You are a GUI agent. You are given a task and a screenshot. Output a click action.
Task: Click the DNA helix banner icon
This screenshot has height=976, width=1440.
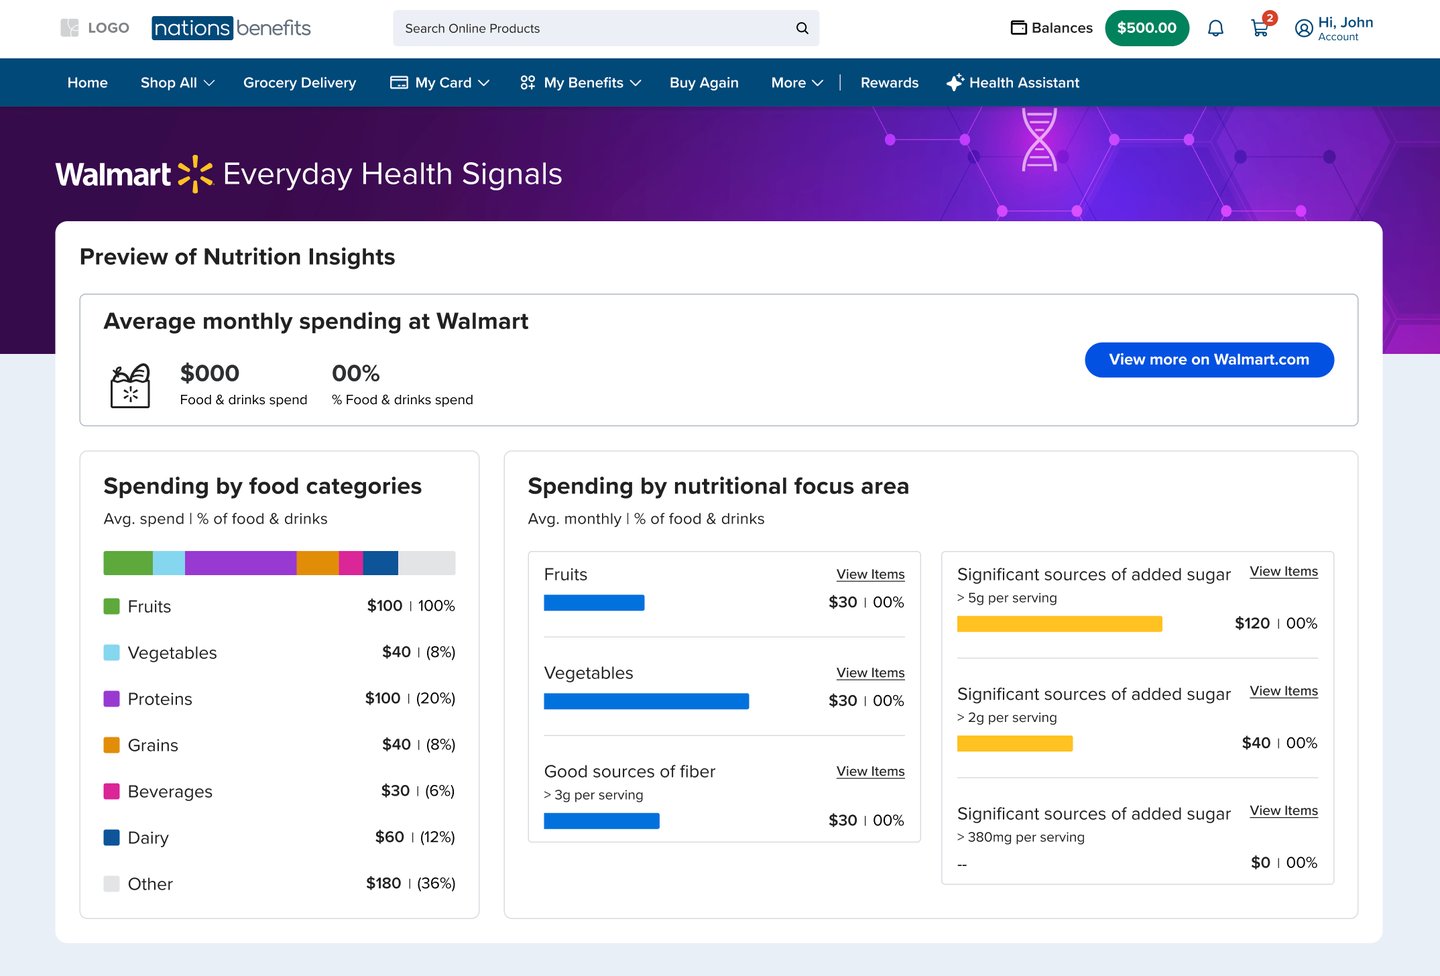(1039, 139)
